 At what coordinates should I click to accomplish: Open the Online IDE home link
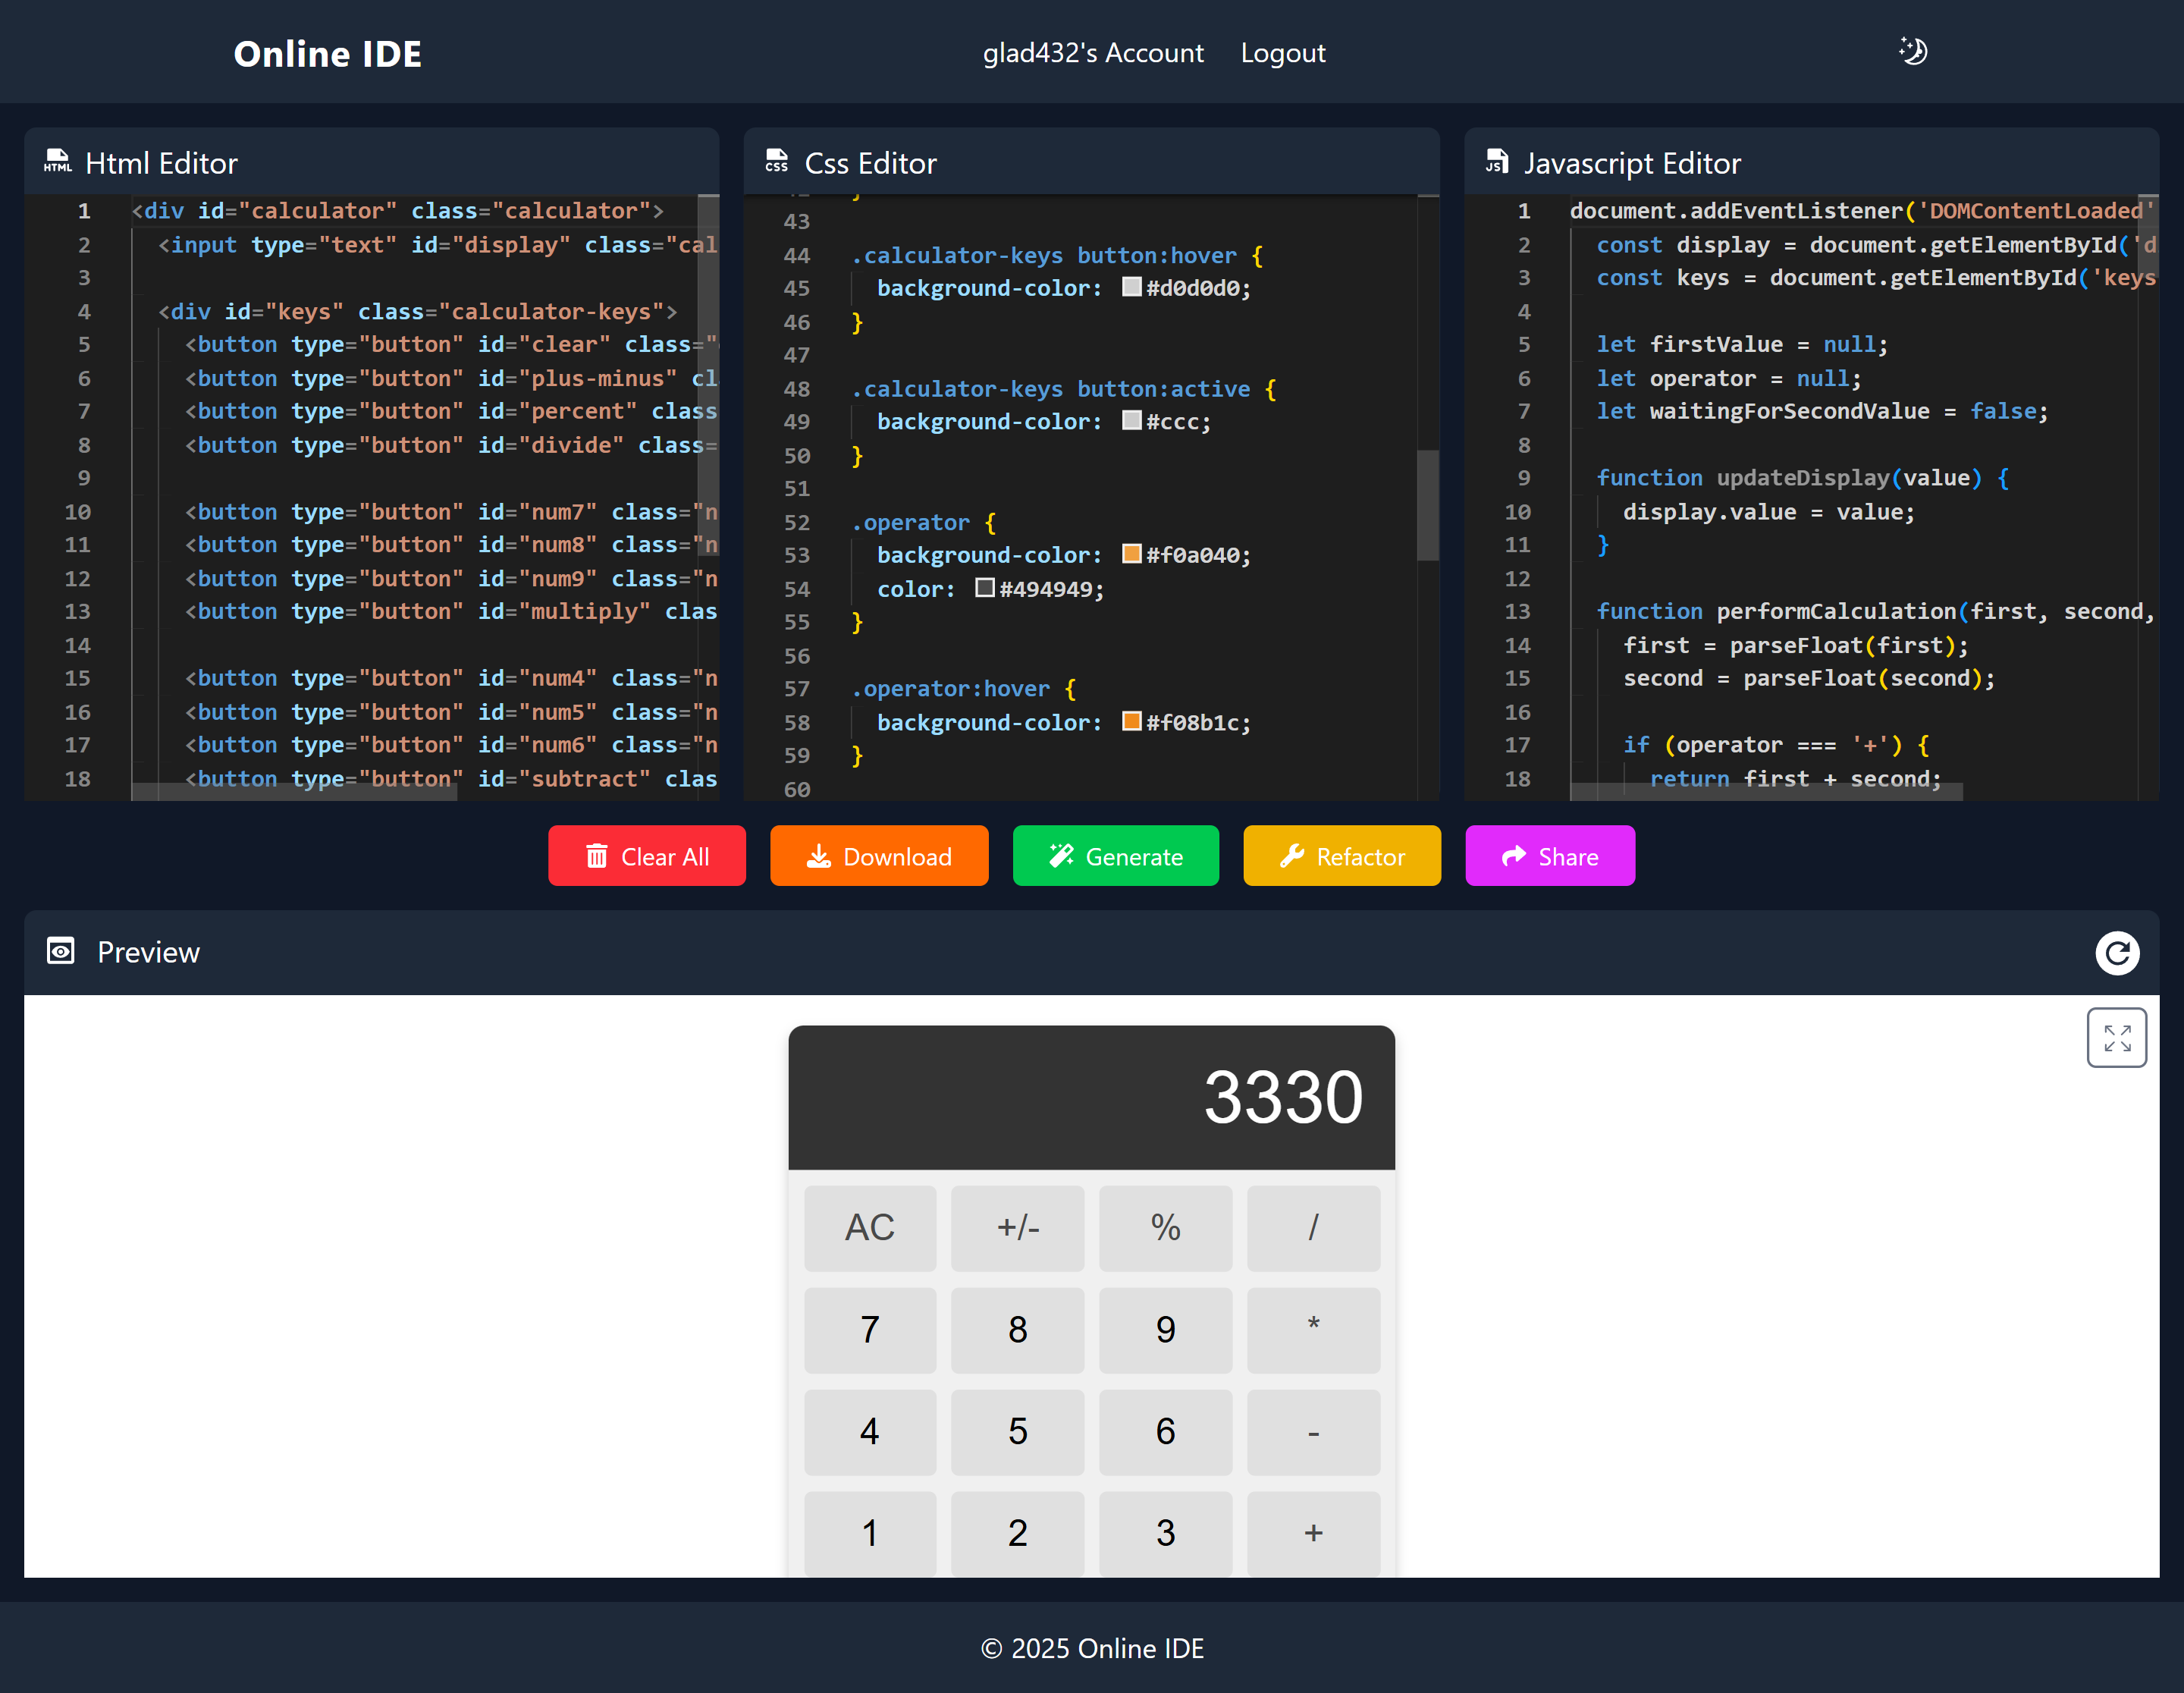click(x=328, y=54)
